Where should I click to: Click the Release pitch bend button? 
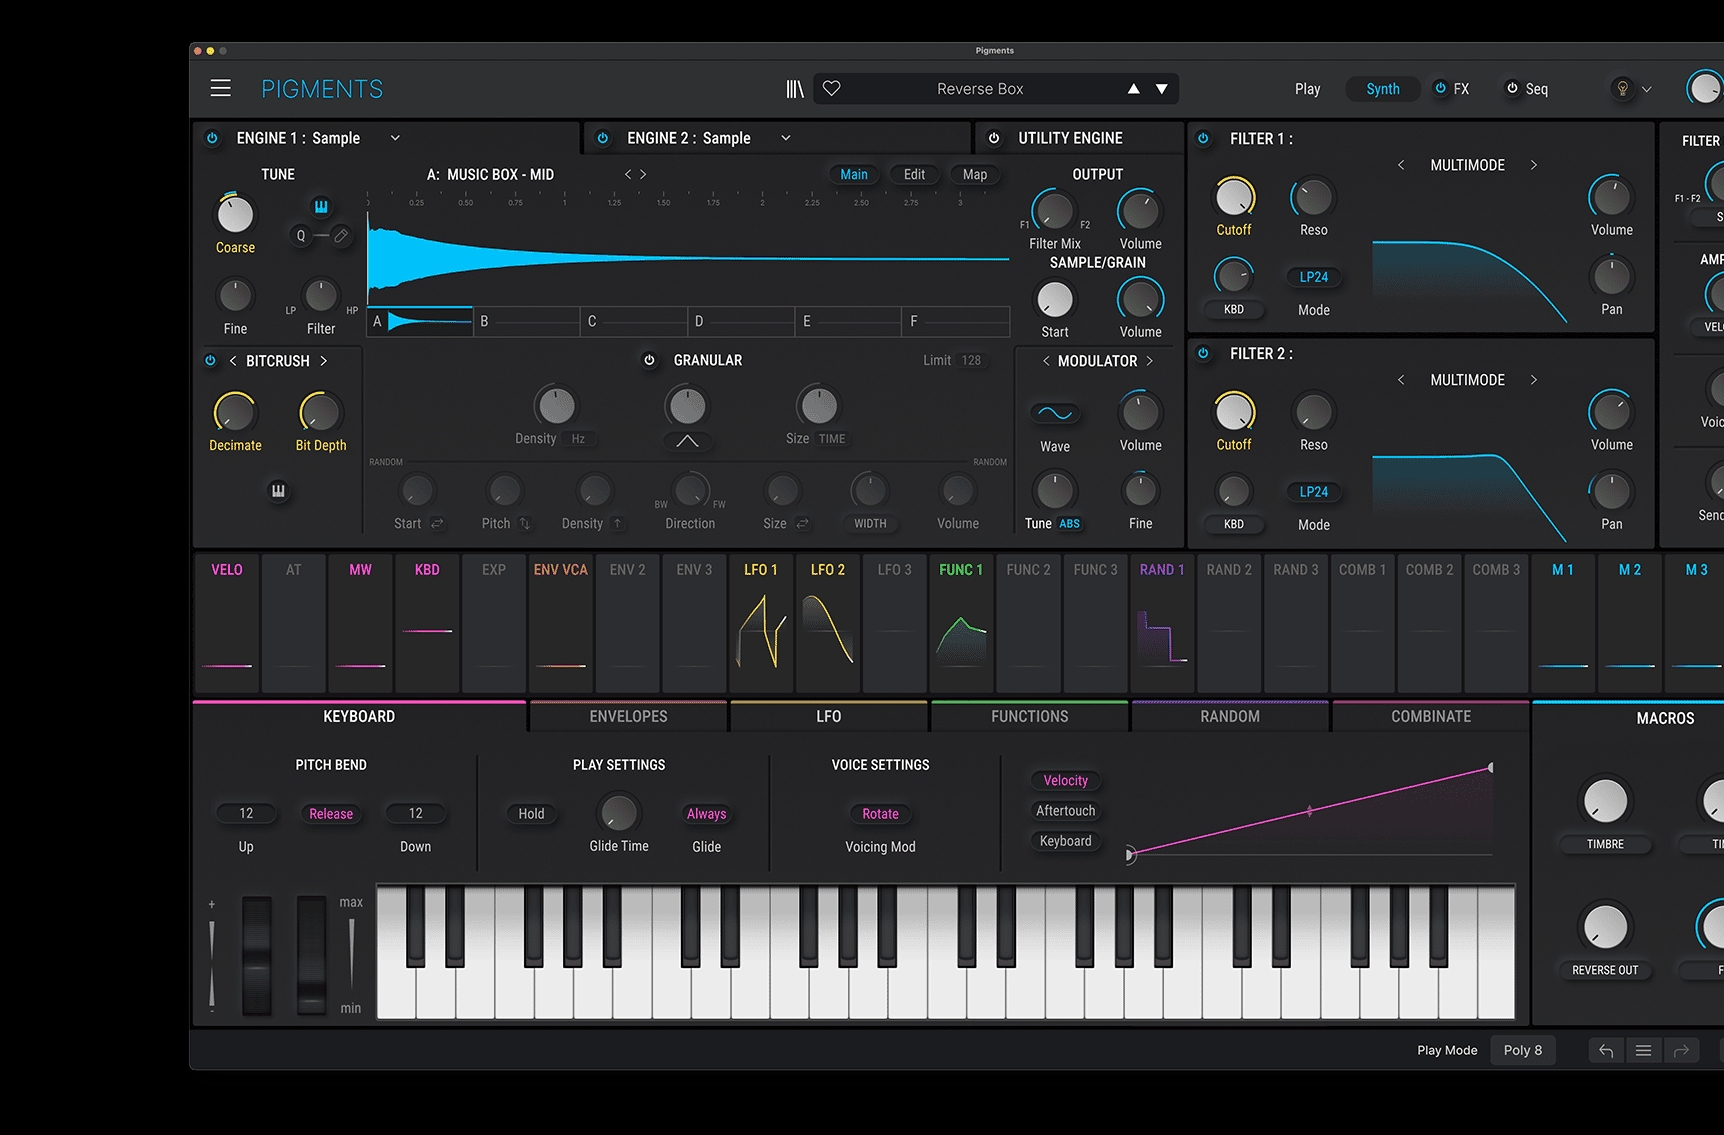pos(331,814)
